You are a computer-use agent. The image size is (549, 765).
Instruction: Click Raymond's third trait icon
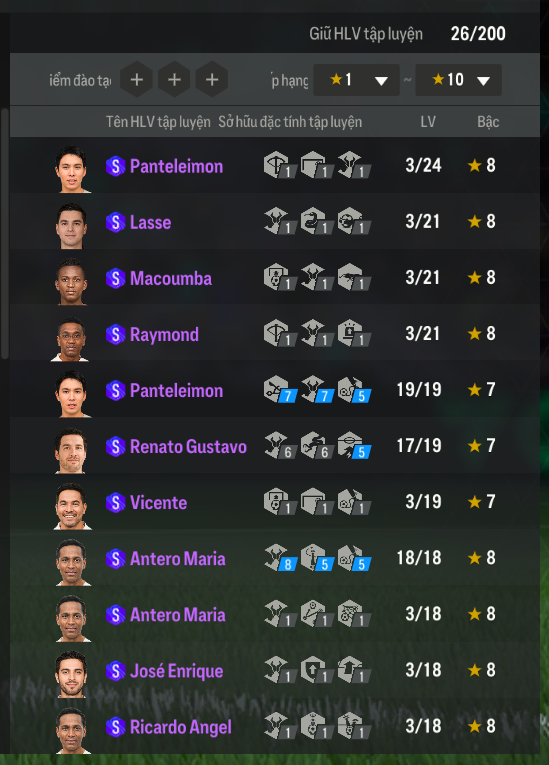(x=354, y=333)
